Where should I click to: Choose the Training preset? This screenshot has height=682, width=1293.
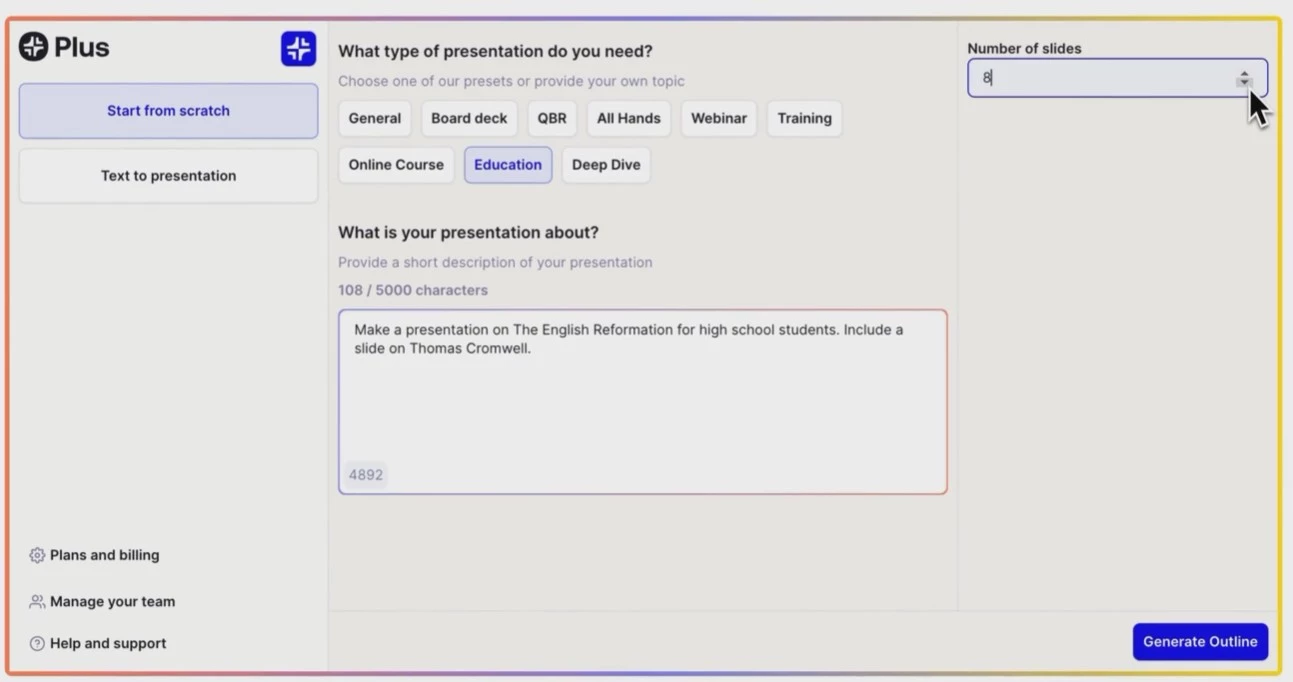[x=805, y=118]
